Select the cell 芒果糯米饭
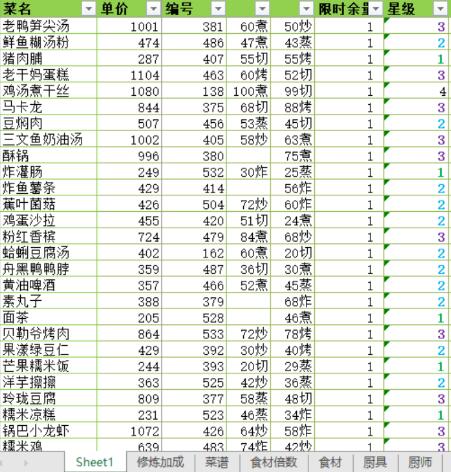 click(x=48, y=366)
